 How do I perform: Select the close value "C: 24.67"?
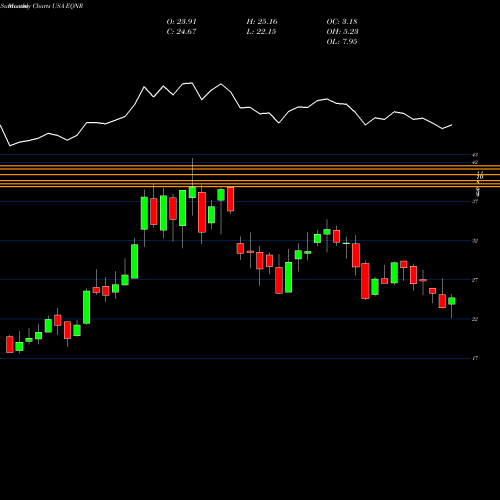pyautogui.click(x=181, y=32)
